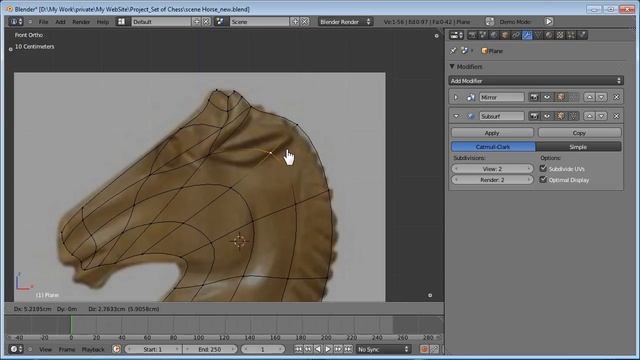Delete the Default screen layout

coord(207,22)
